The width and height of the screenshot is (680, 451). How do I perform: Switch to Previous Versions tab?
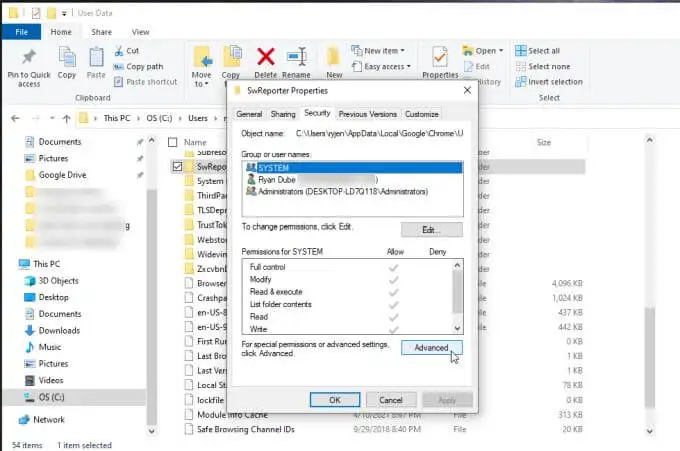pyautogui.click(x=368, y=114)
